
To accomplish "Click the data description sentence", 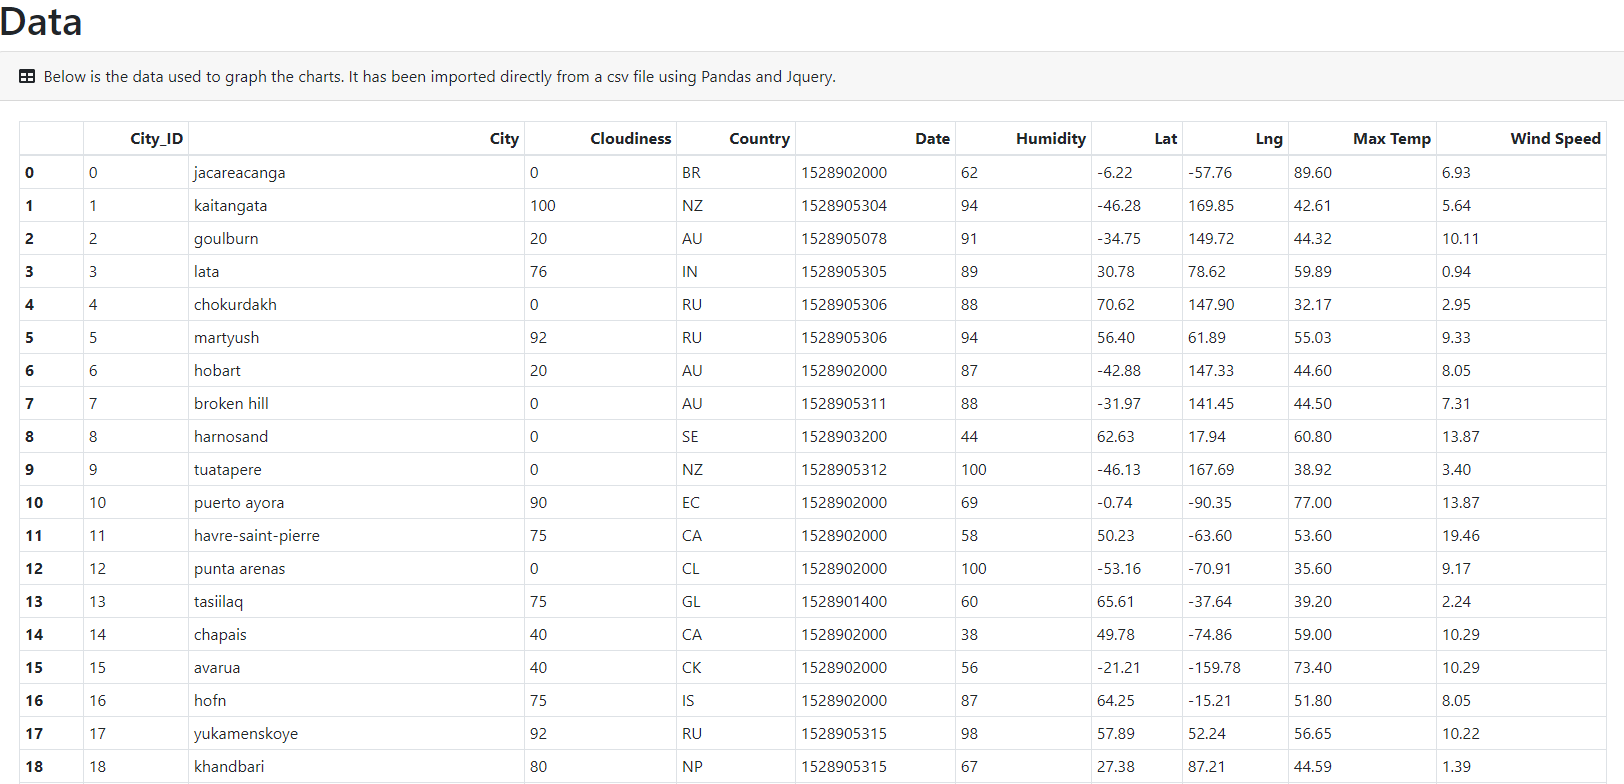I will click(x=440, y=76).
